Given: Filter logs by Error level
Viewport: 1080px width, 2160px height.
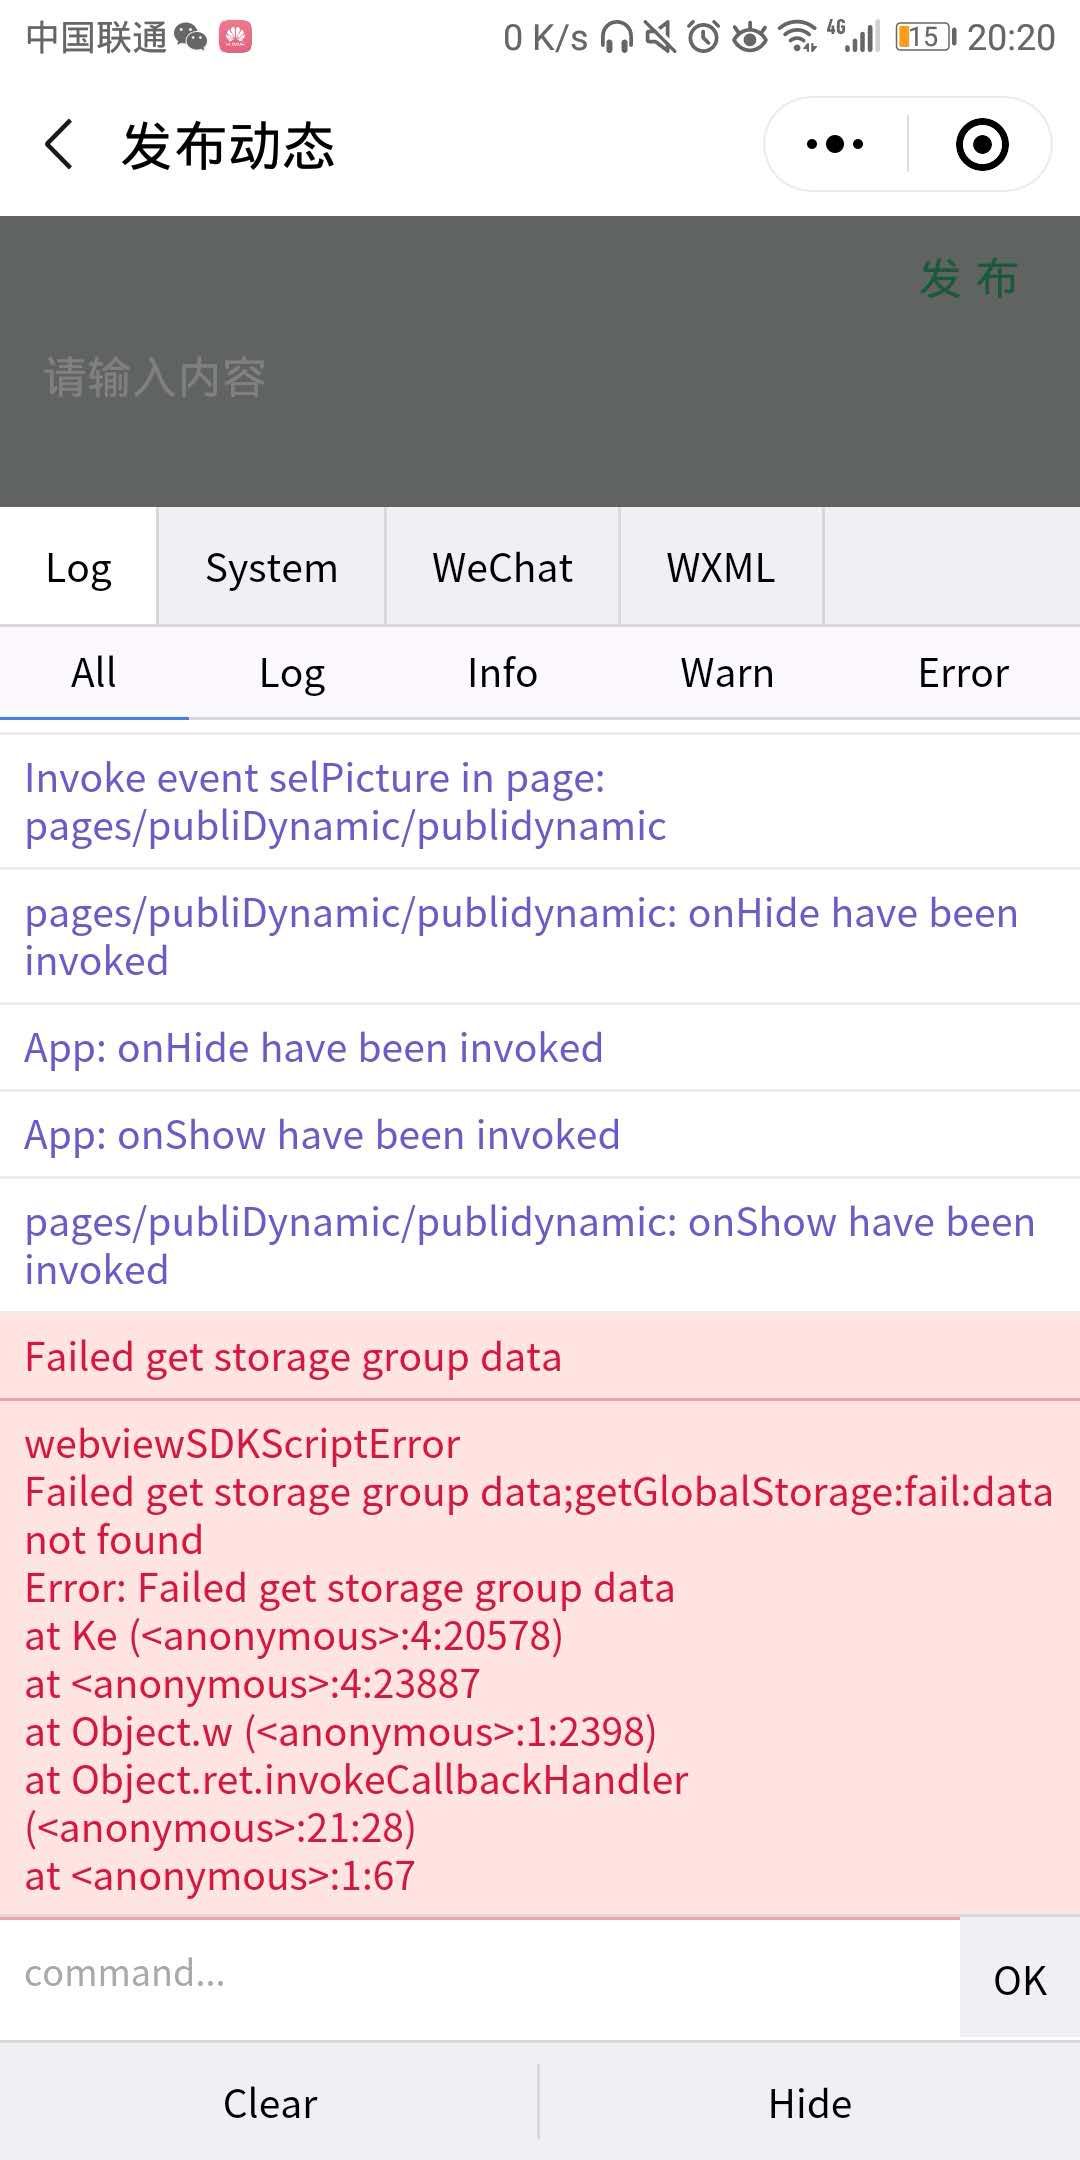Looking at the screenshot, I should point(963,673).
